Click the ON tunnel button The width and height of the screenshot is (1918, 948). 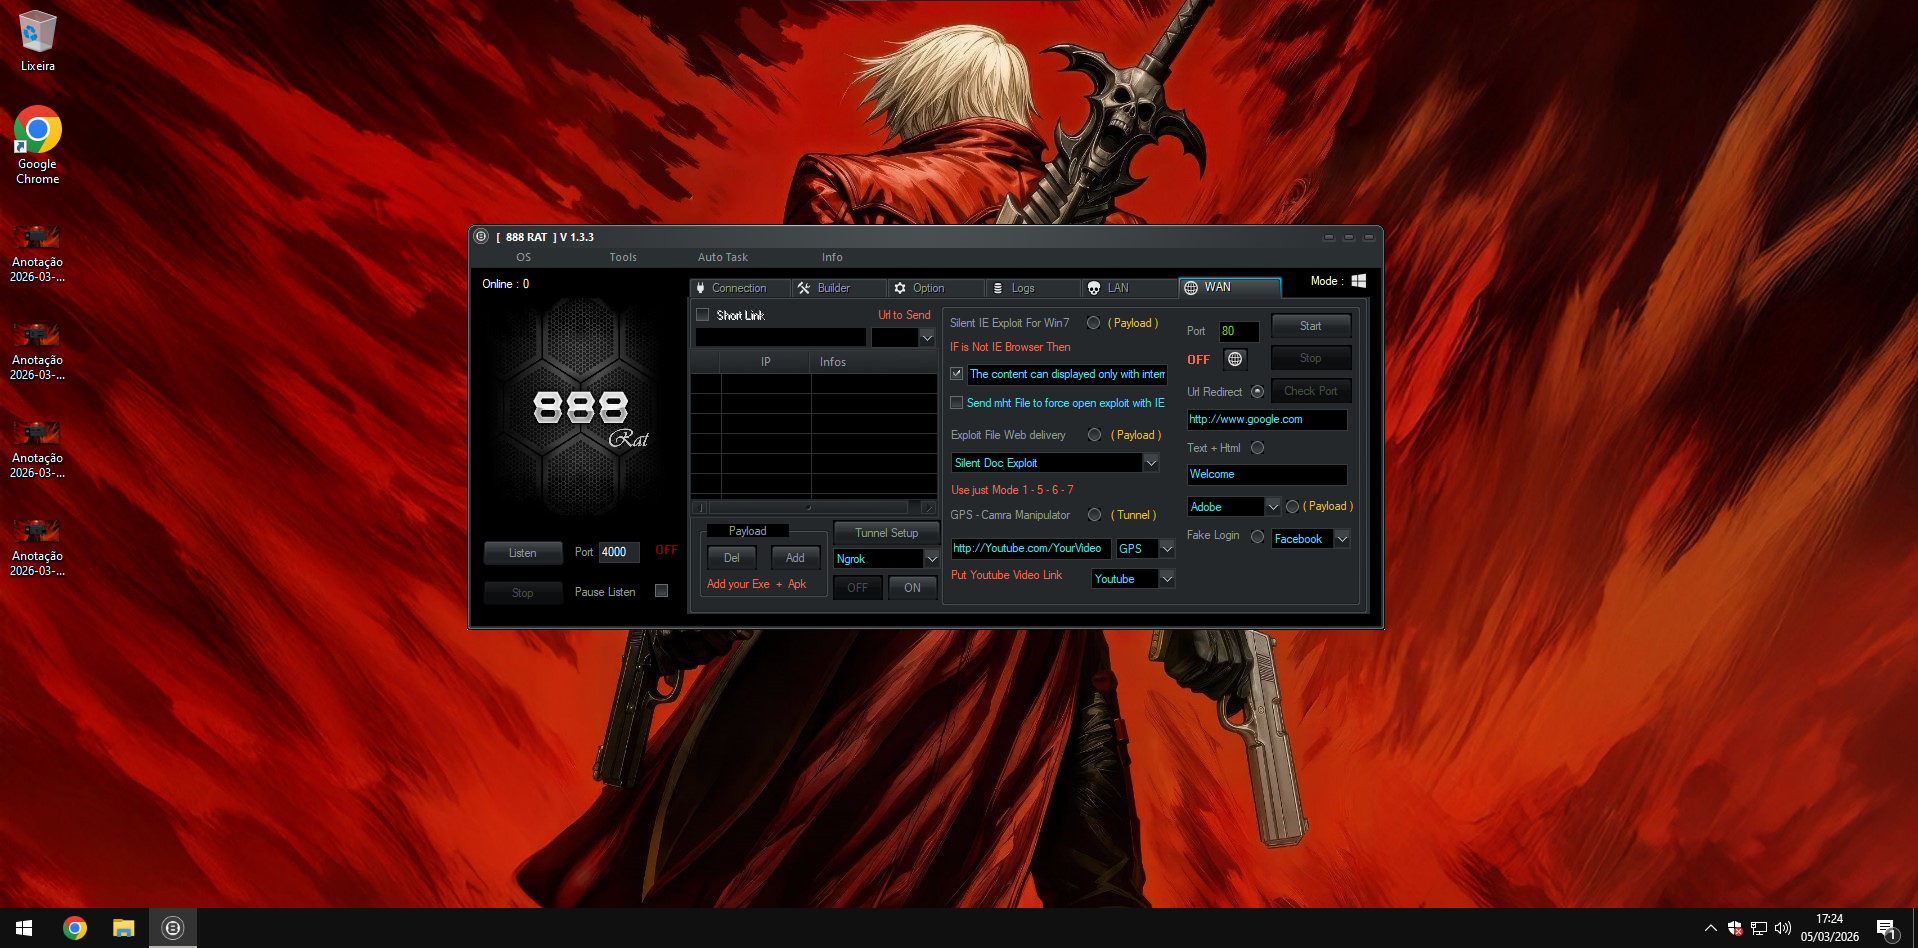coord(912,588)
